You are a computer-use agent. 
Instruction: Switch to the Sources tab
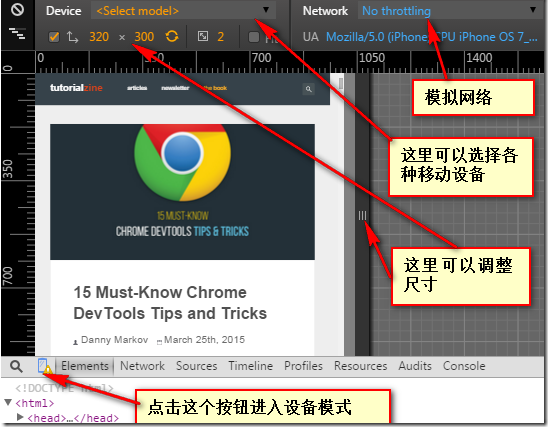click(196, 366)
